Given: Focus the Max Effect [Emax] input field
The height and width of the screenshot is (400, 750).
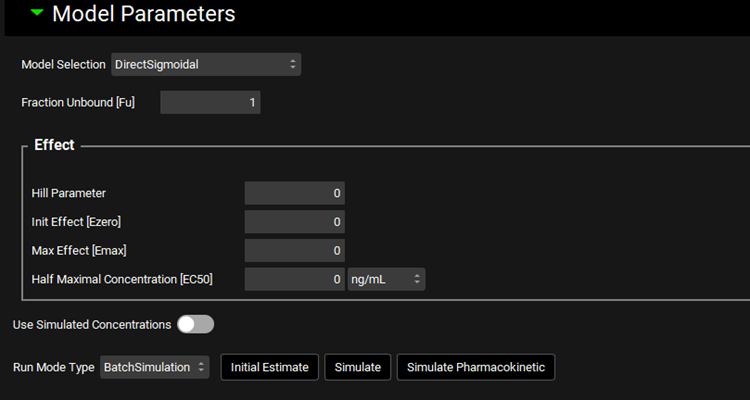Looking at the screenshot, I should [294, 250].
